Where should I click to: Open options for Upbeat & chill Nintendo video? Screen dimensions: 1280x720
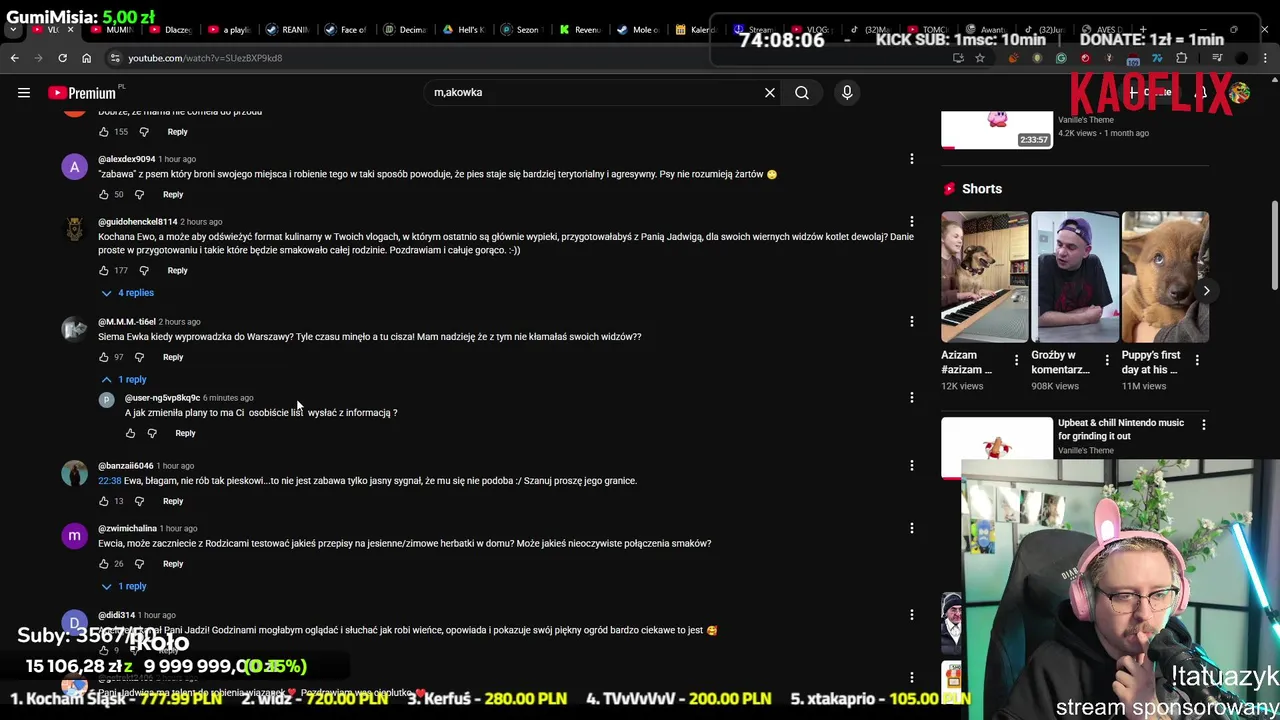1203,425
